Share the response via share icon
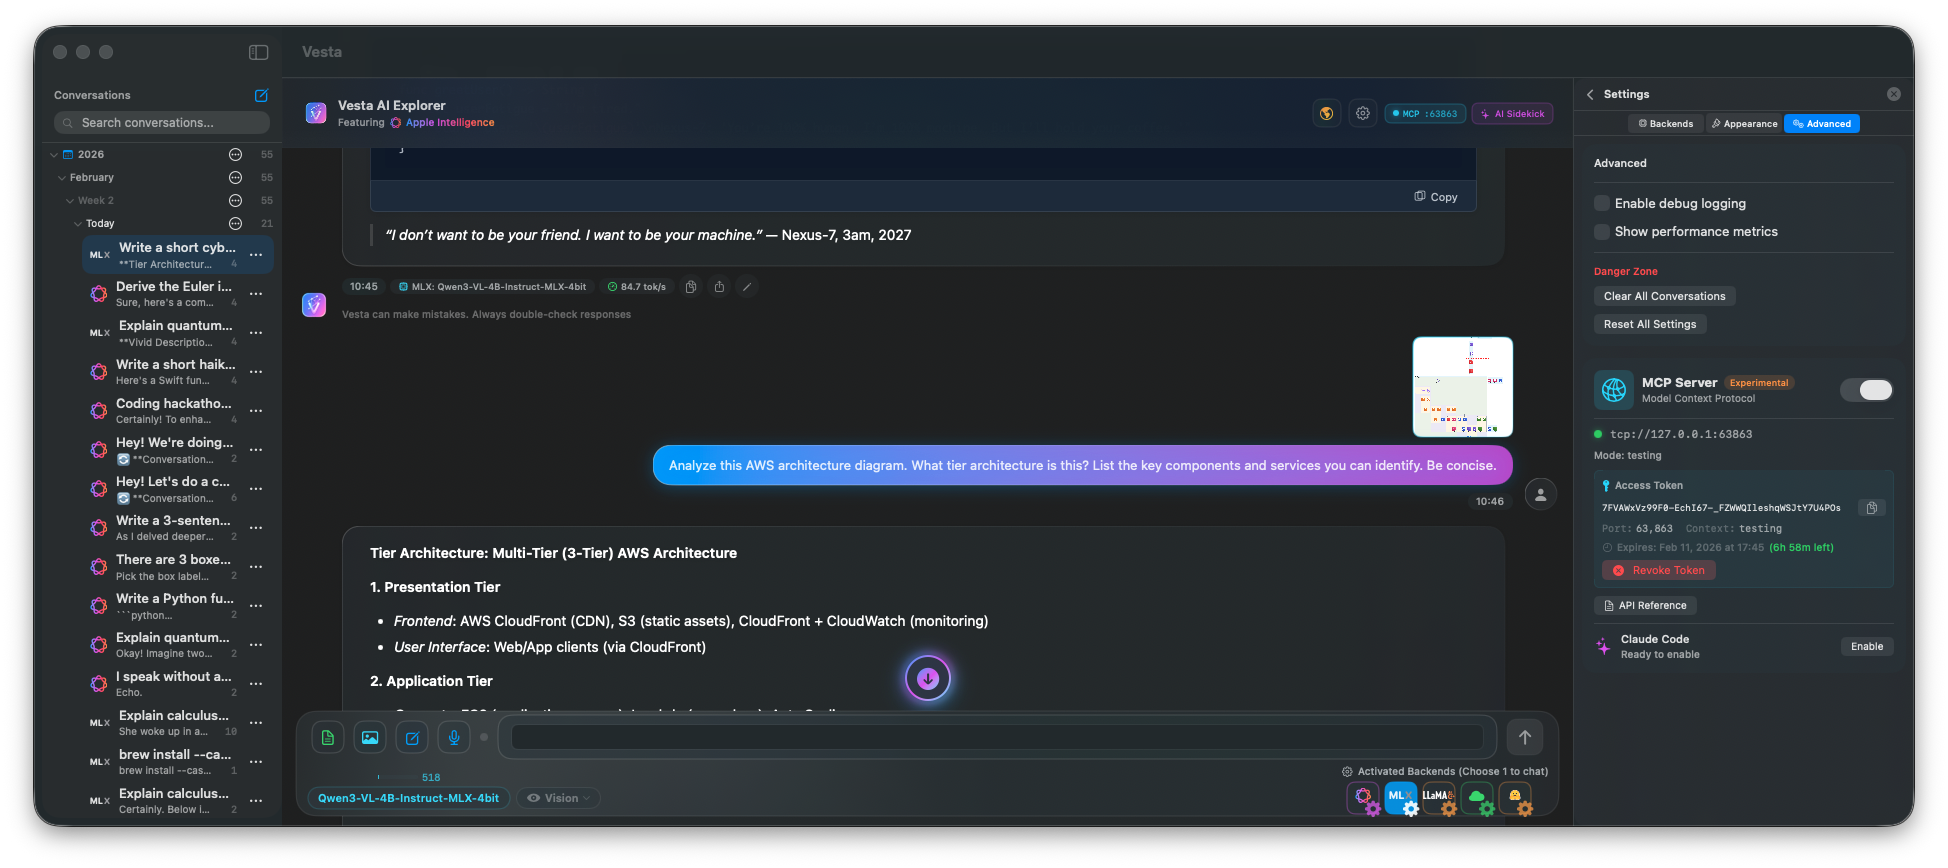This screenshot has height=868, width=1948. pyautogui.click(x=719, y=287)
